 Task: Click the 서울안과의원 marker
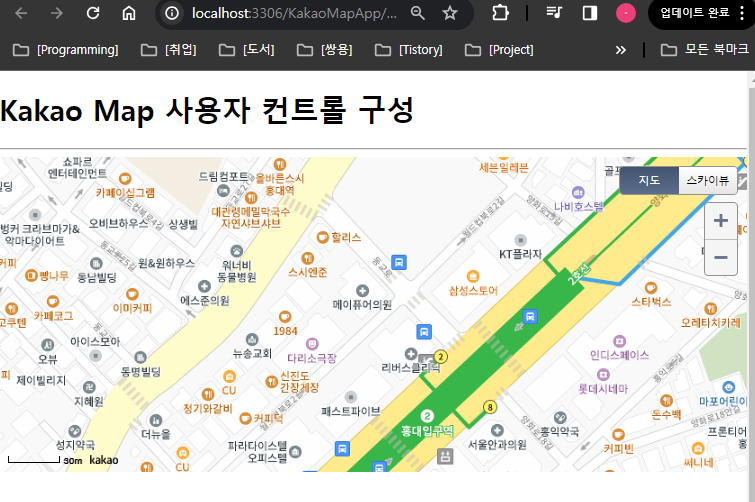497,430
